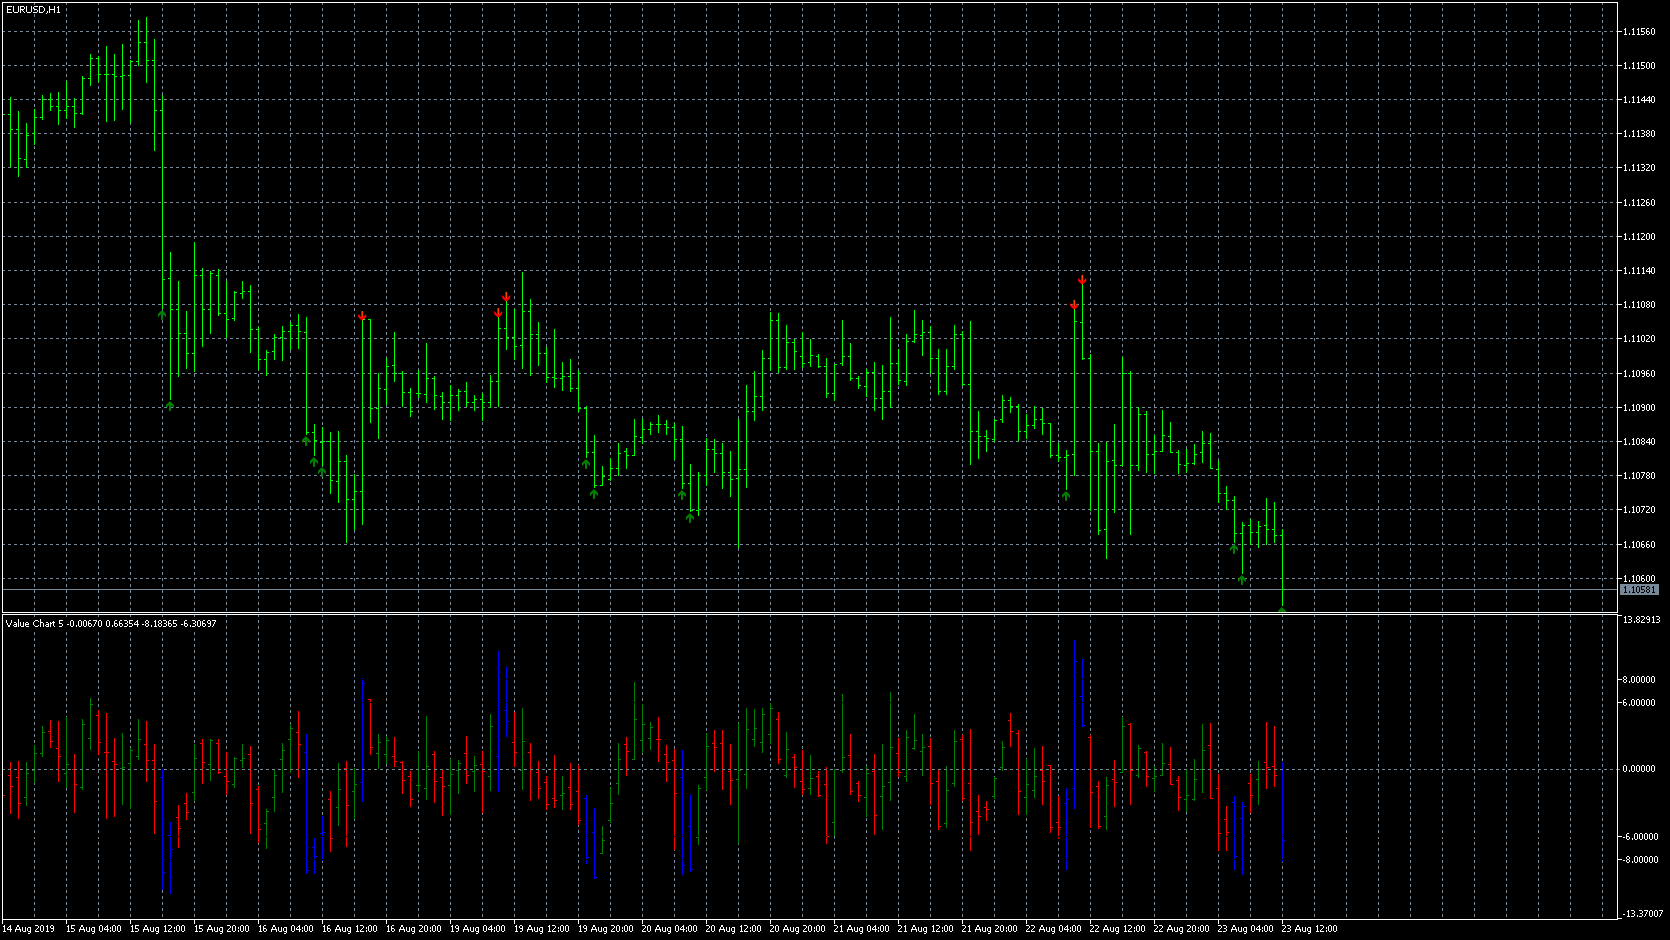The image size is (1670, 940).
Task: Click the 16 Aug 12:00 time label
Action: coord(350,929)
